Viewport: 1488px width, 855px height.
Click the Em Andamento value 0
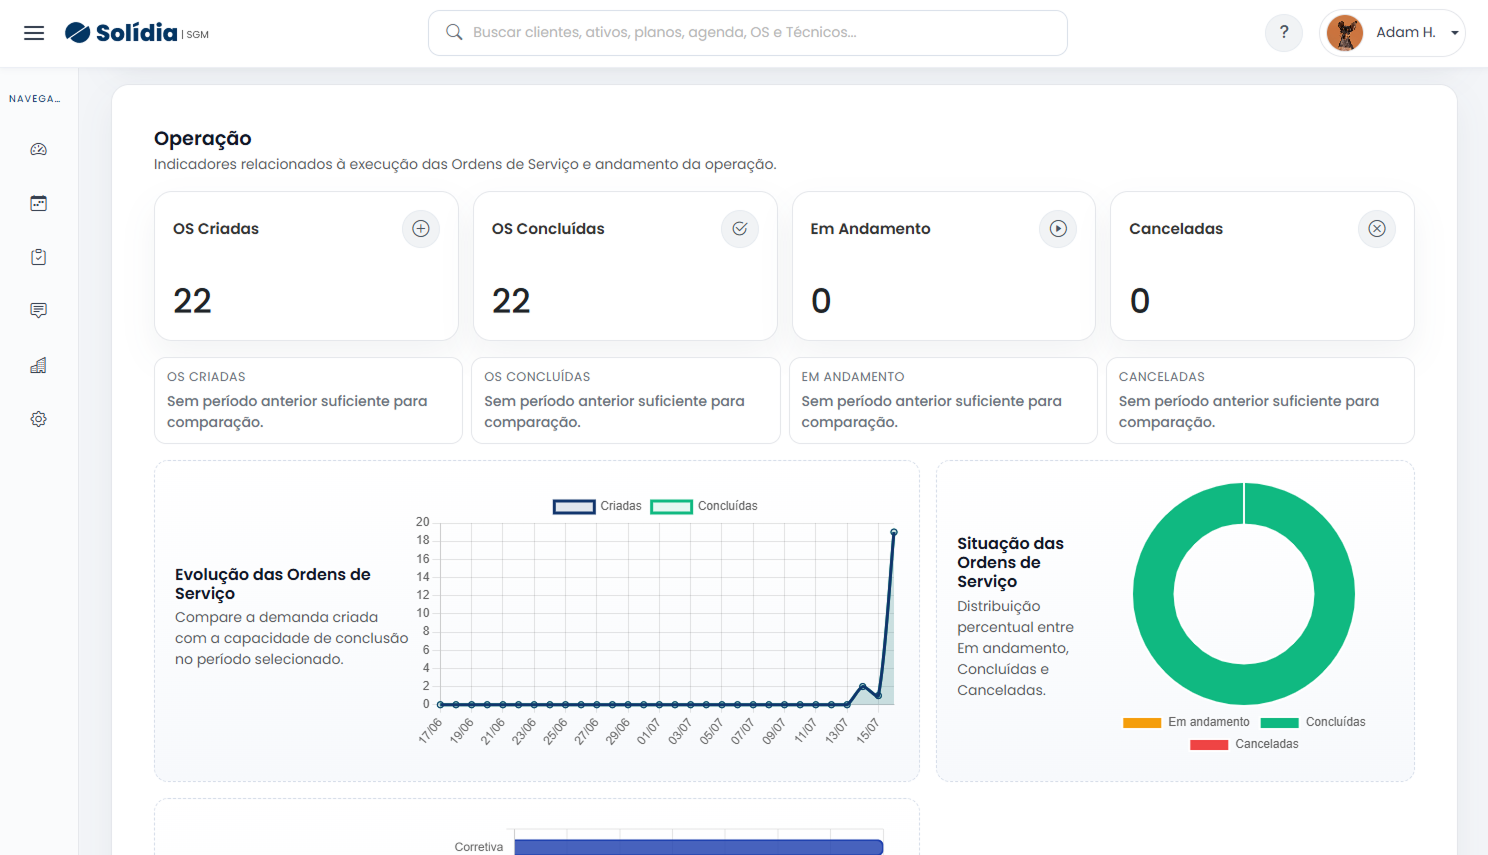[821, 301]
